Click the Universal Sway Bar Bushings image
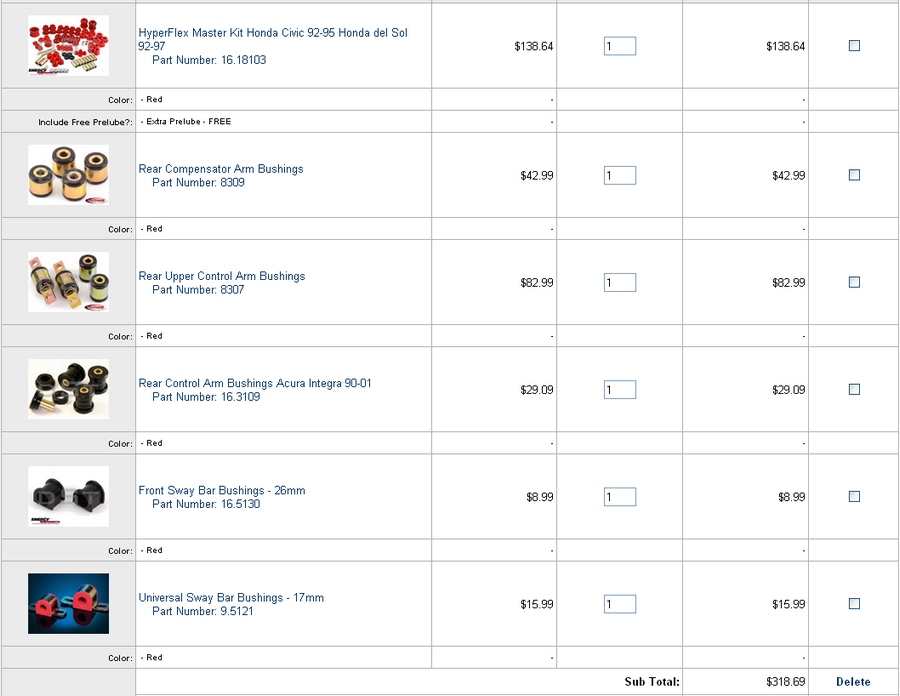This screenshot has height=696, width=900. coord(68,604)
